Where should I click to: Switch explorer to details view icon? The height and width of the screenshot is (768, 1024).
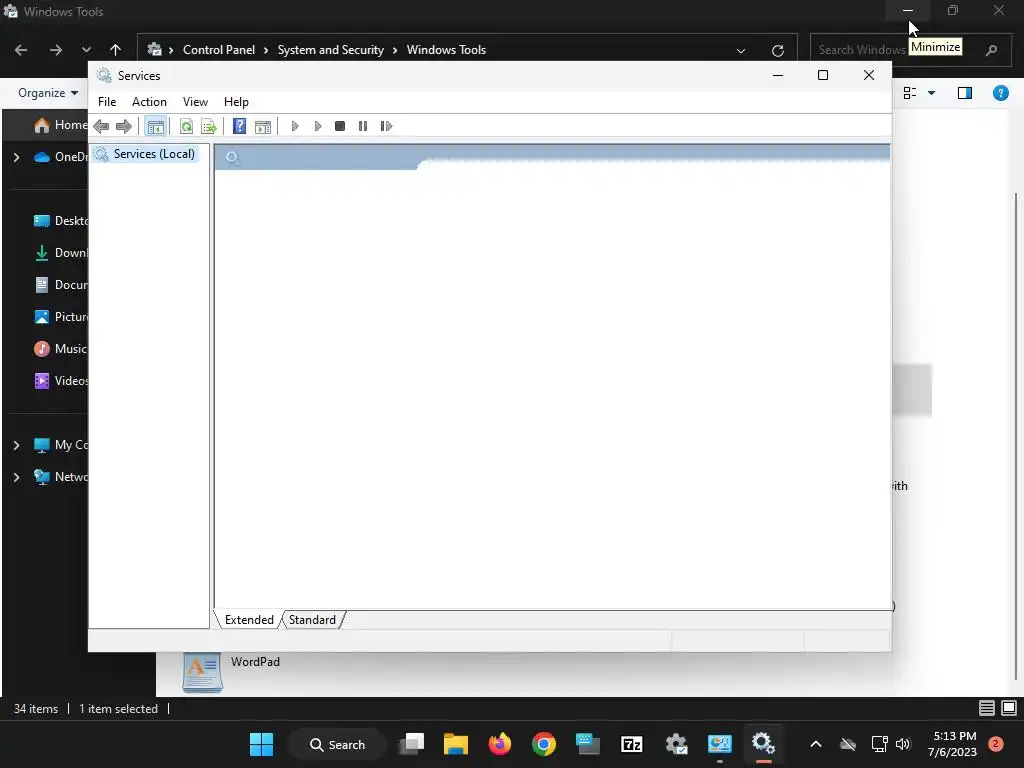(987, 708)
